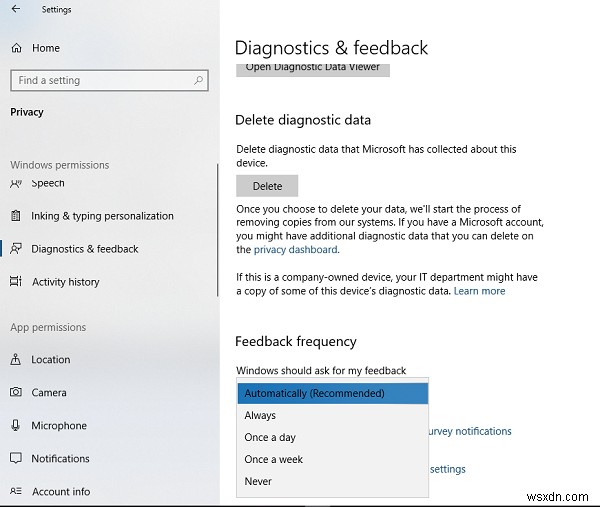Click the Inking & typing personalization icon

click(x=16, y=216)
